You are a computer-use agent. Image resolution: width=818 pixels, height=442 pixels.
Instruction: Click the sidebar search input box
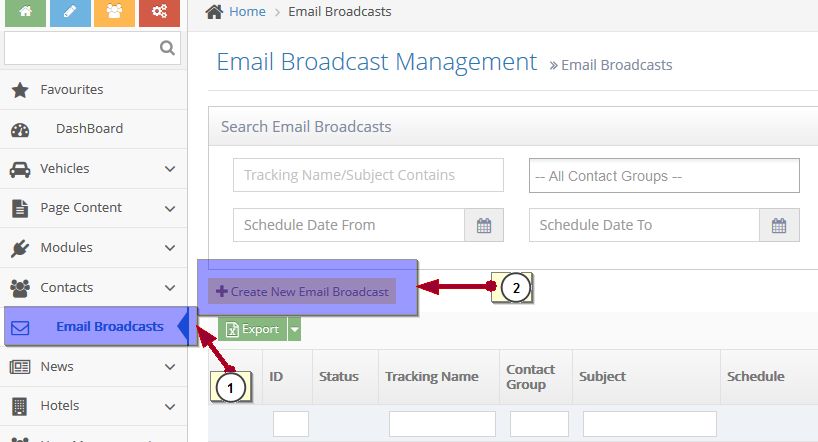(92, 48)
